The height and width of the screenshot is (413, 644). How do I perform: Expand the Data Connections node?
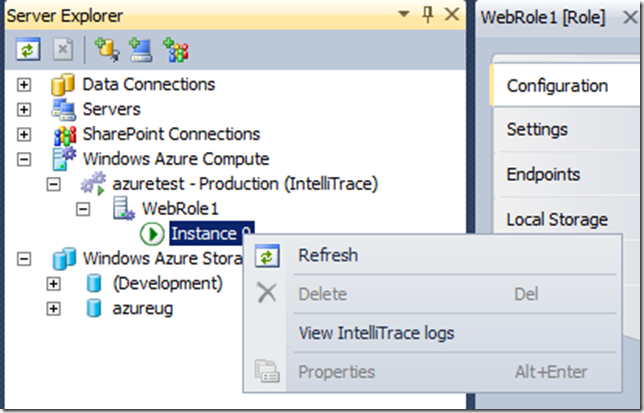coord(25,85)
